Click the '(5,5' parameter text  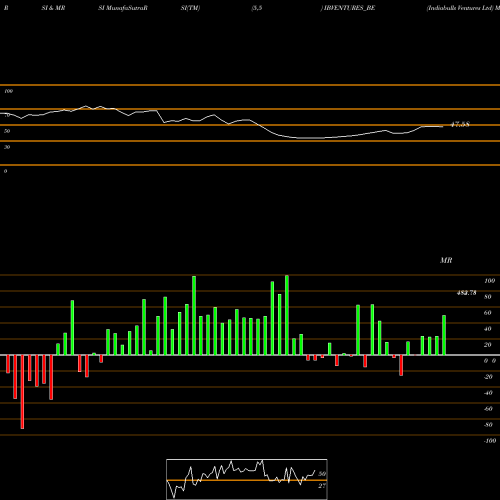[257, 8]
